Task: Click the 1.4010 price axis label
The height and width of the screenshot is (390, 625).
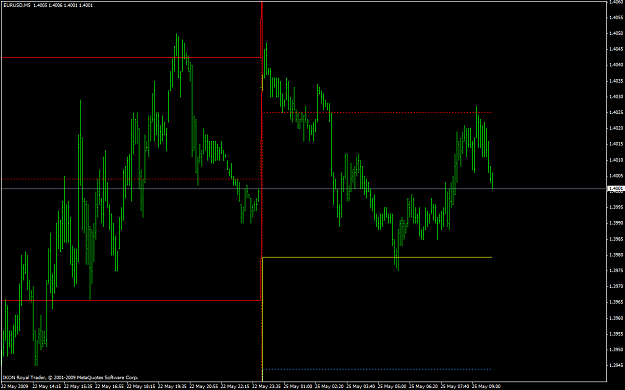Action: tap(616, 160)
